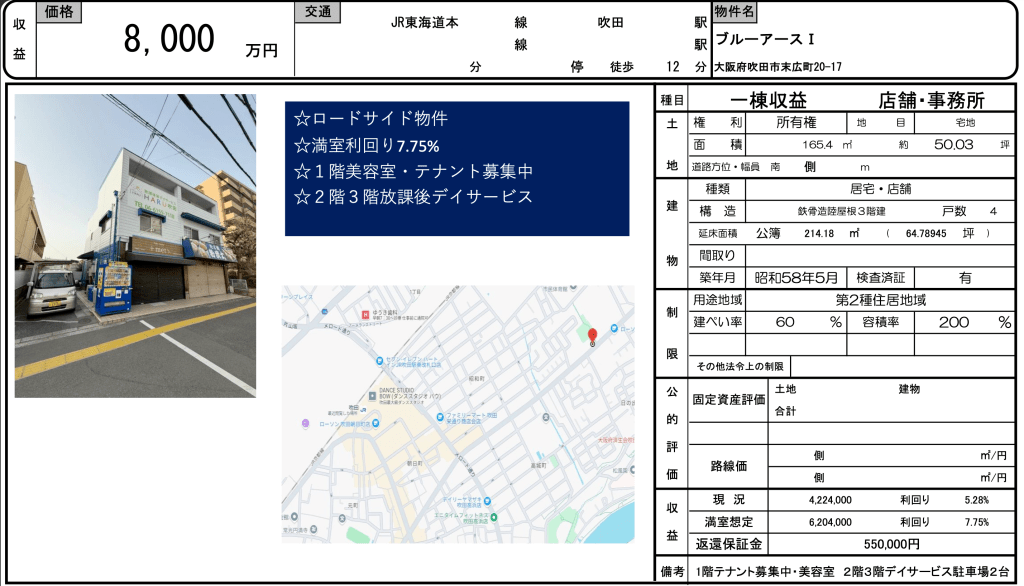
Task: Click the purple marker at the map's left edge
Action: [306, 423]
